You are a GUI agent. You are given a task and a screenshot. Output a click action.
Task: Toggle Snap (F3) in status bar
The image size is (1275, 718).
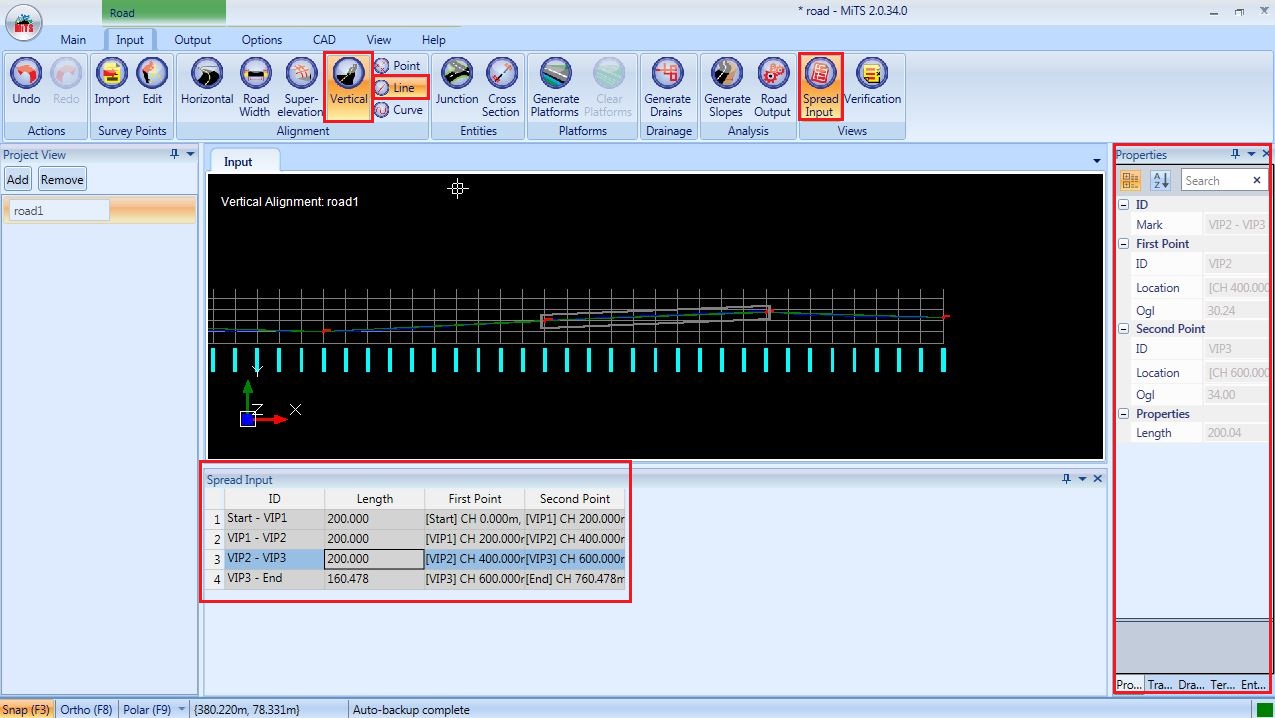pyautogui.click(x=26, y=710)
